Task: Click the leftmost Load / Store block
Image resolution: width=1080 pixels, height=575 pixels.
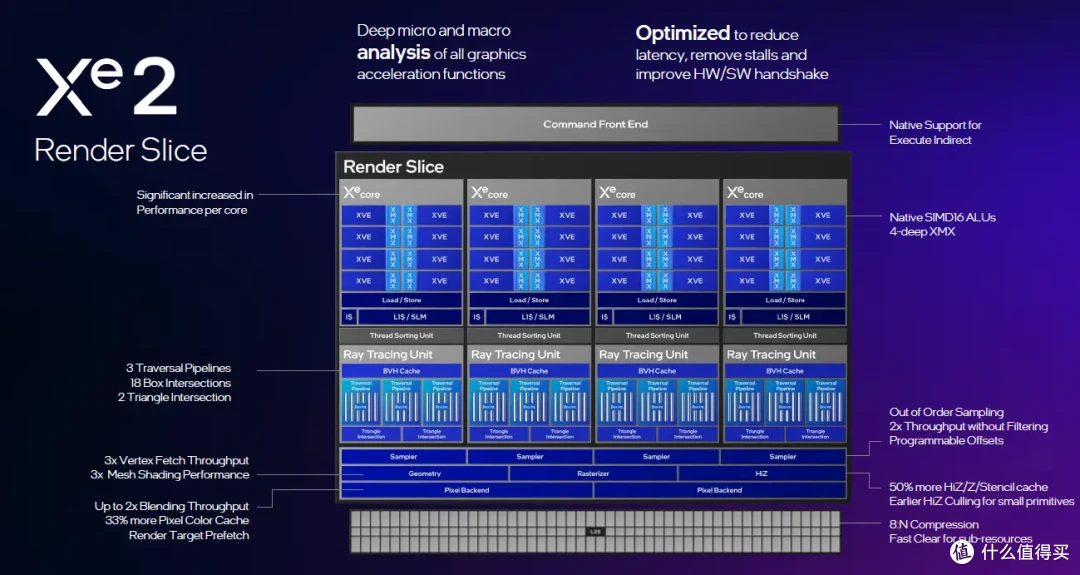Action: pyautogui.click(x=402, y=300)
